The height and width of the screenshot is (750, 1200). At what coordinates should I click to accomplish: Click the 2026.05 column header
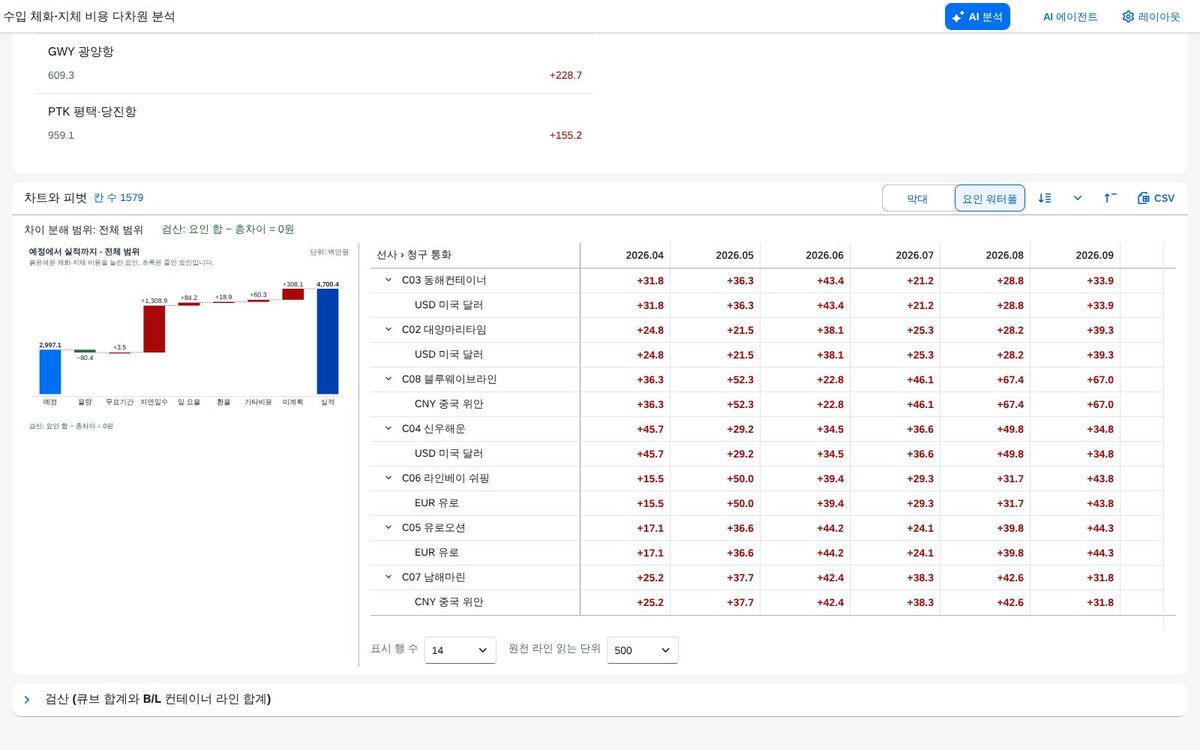[x=715, y=255]
